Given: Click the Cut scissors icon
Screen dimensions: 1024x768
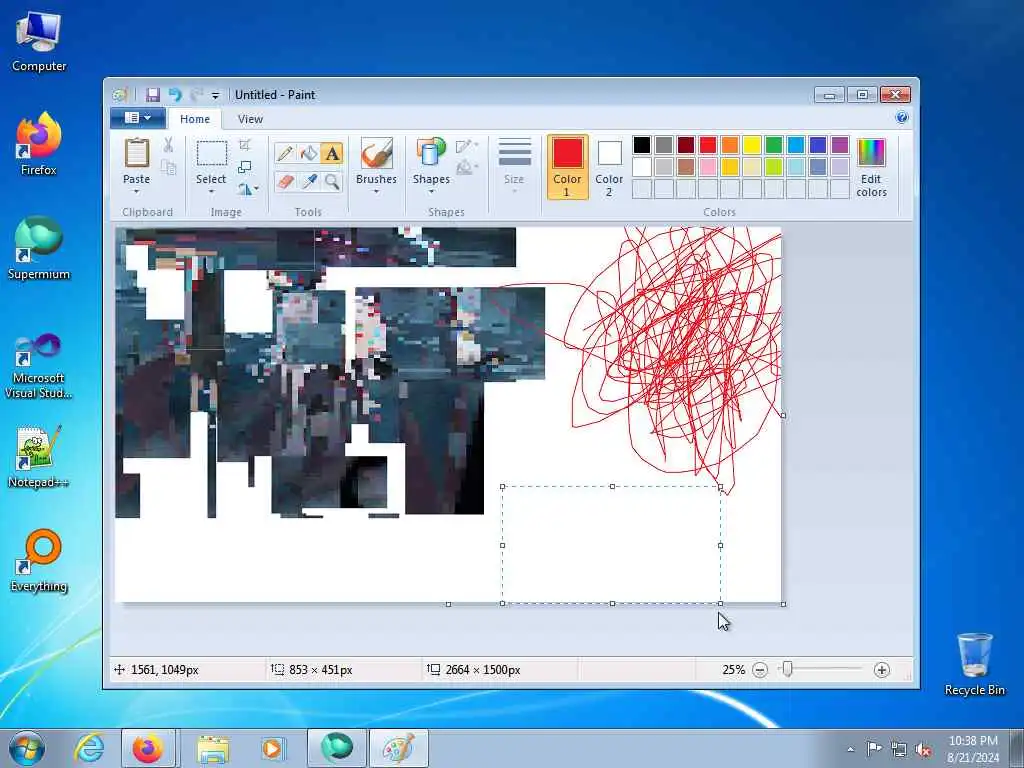Looking at the screenshot, I should point(168,145).
